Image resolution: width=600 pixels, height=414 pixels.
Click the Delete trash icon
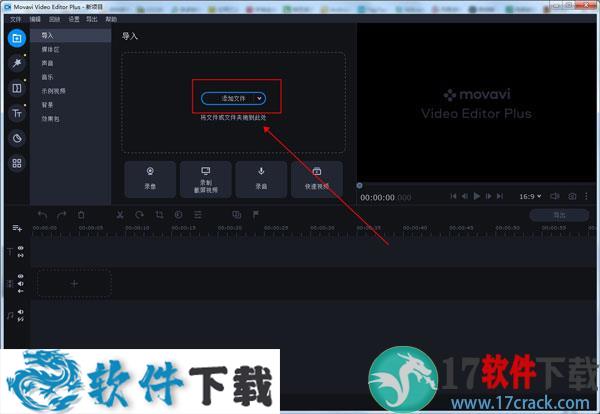[x=81, y=215]
